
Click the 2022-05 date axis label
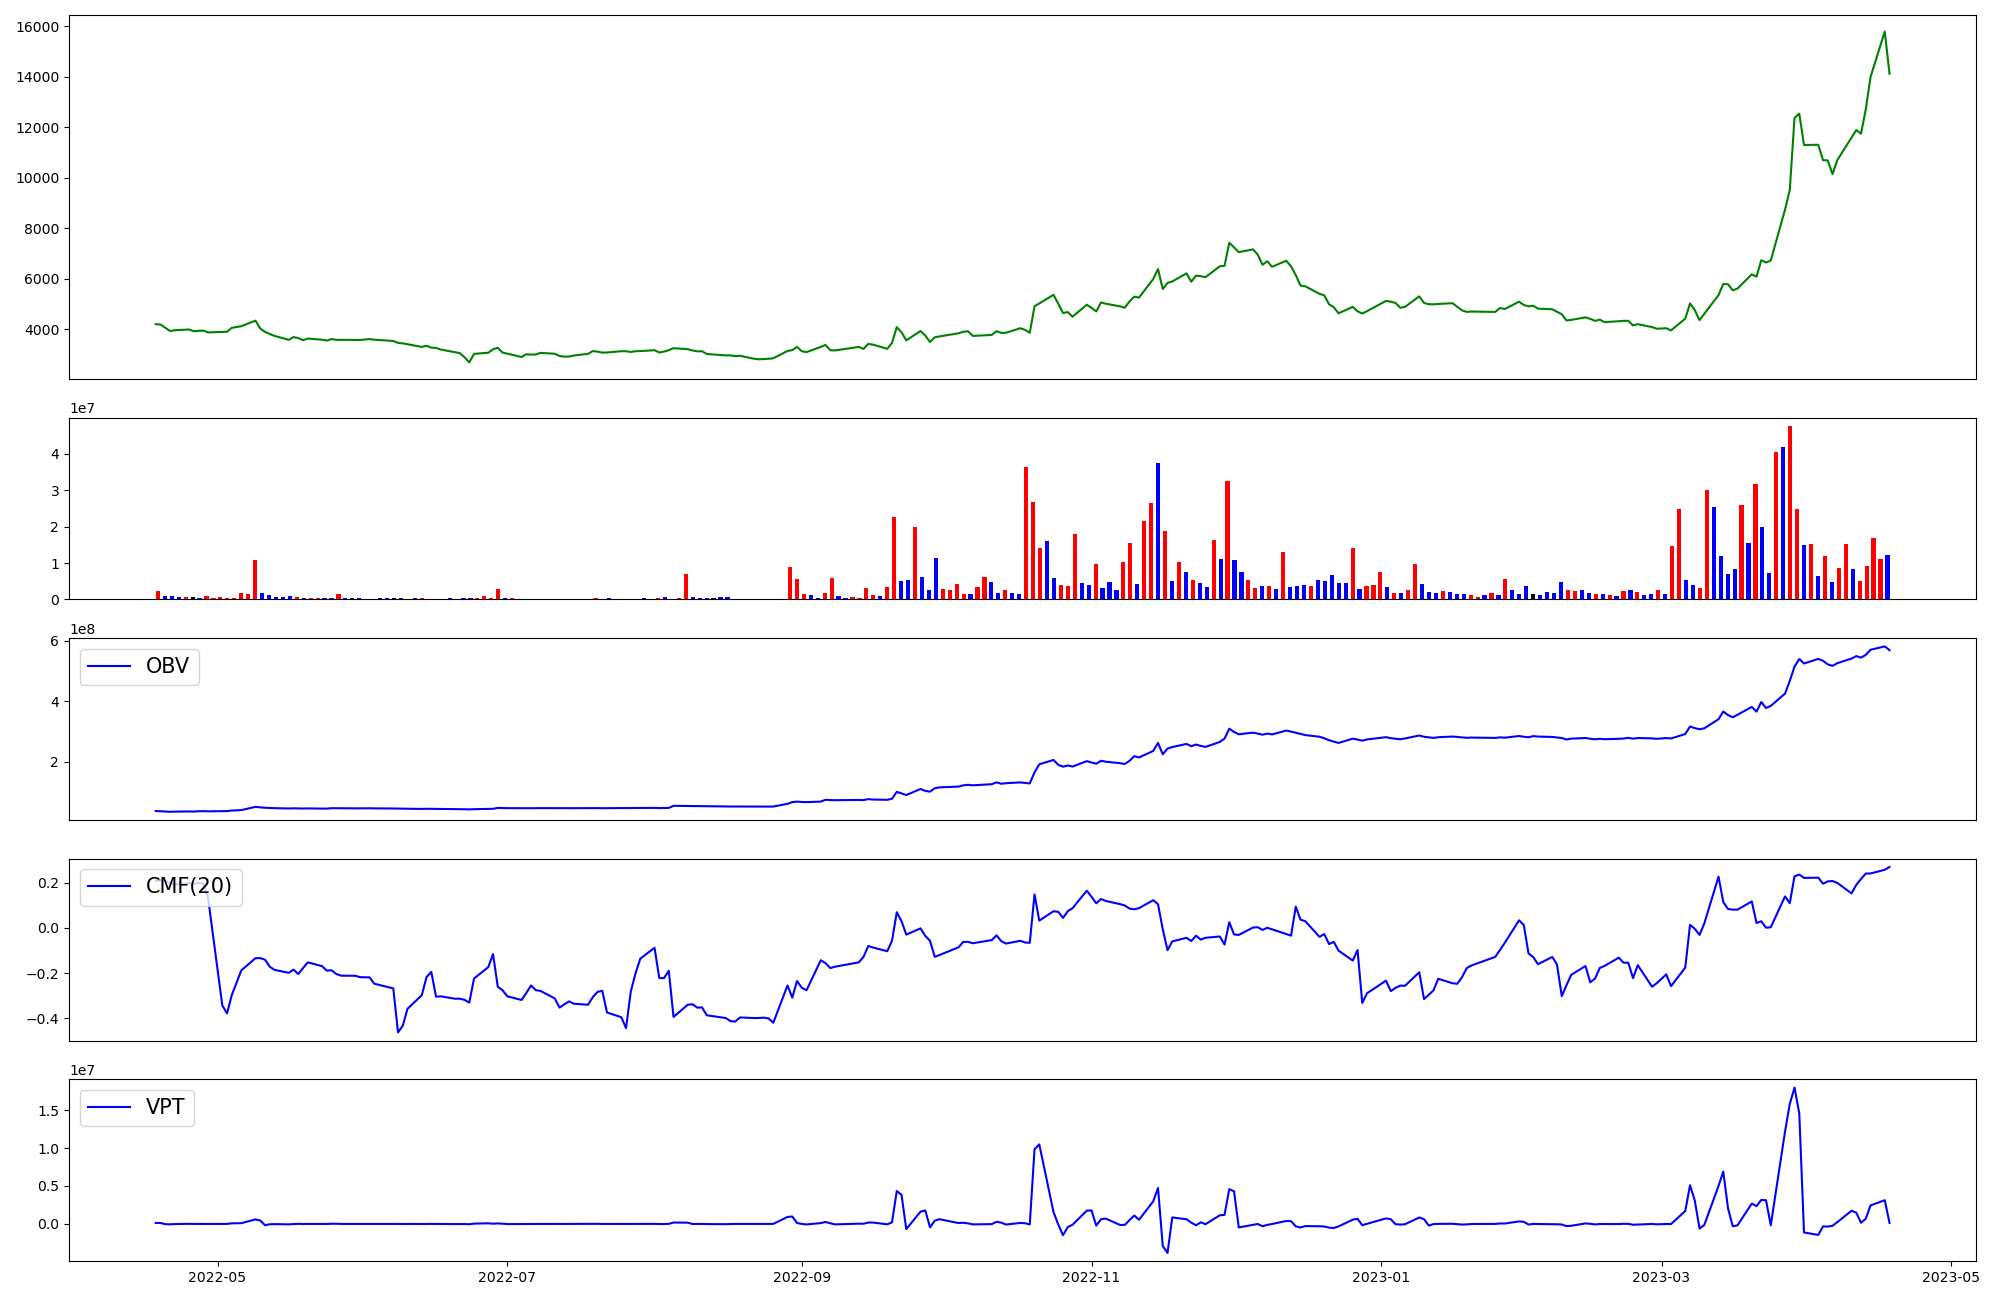[217, 1277]
